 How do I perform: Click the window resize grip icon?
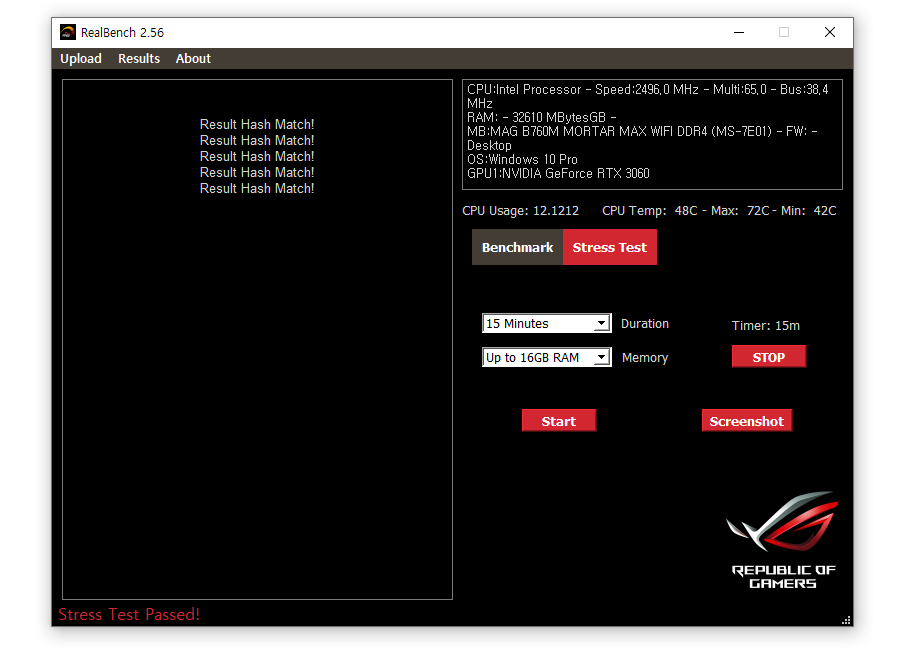point(847,620)
